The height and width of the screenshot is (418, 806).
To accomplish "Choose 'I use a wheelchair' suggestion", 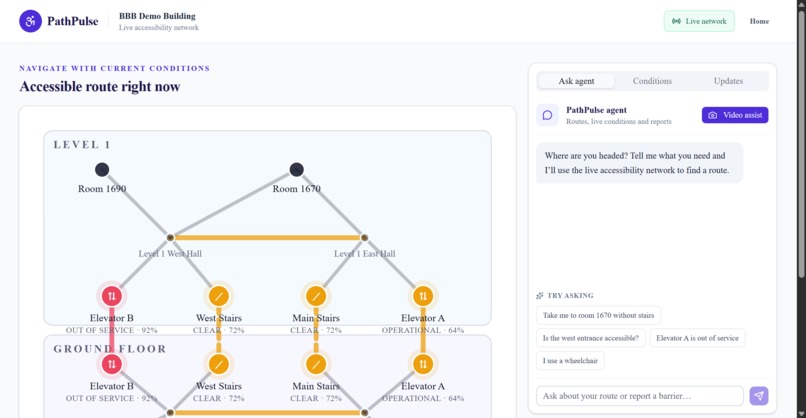I will [x=570, y=360].
